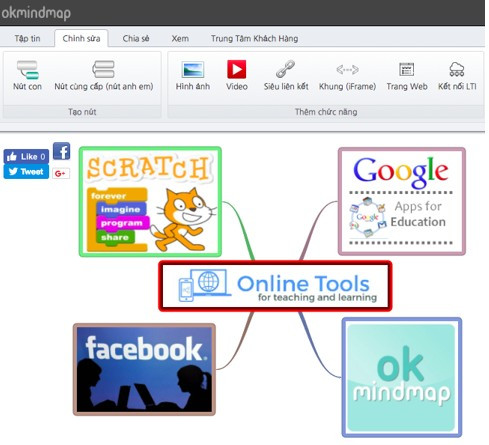The height and width of the screenshot is (445, 489).
Task: Click the Facebook Like button
Action: (x=26, y=156)
